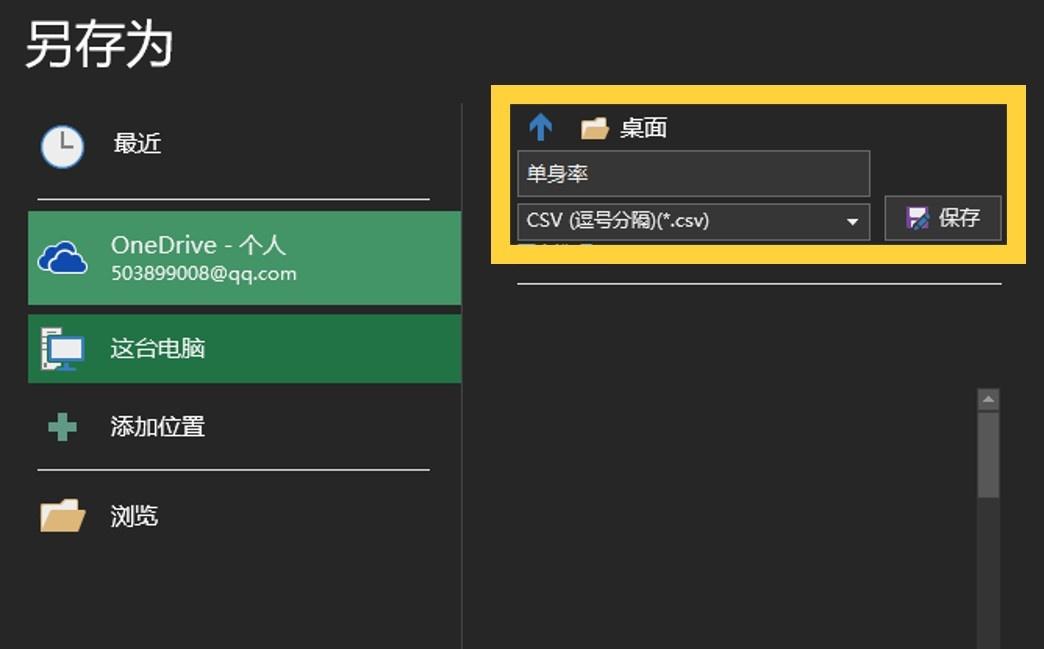The image size is (1044, 649).
Task: Click the 桌面 folder icon
Action: [x=594, y=127]
